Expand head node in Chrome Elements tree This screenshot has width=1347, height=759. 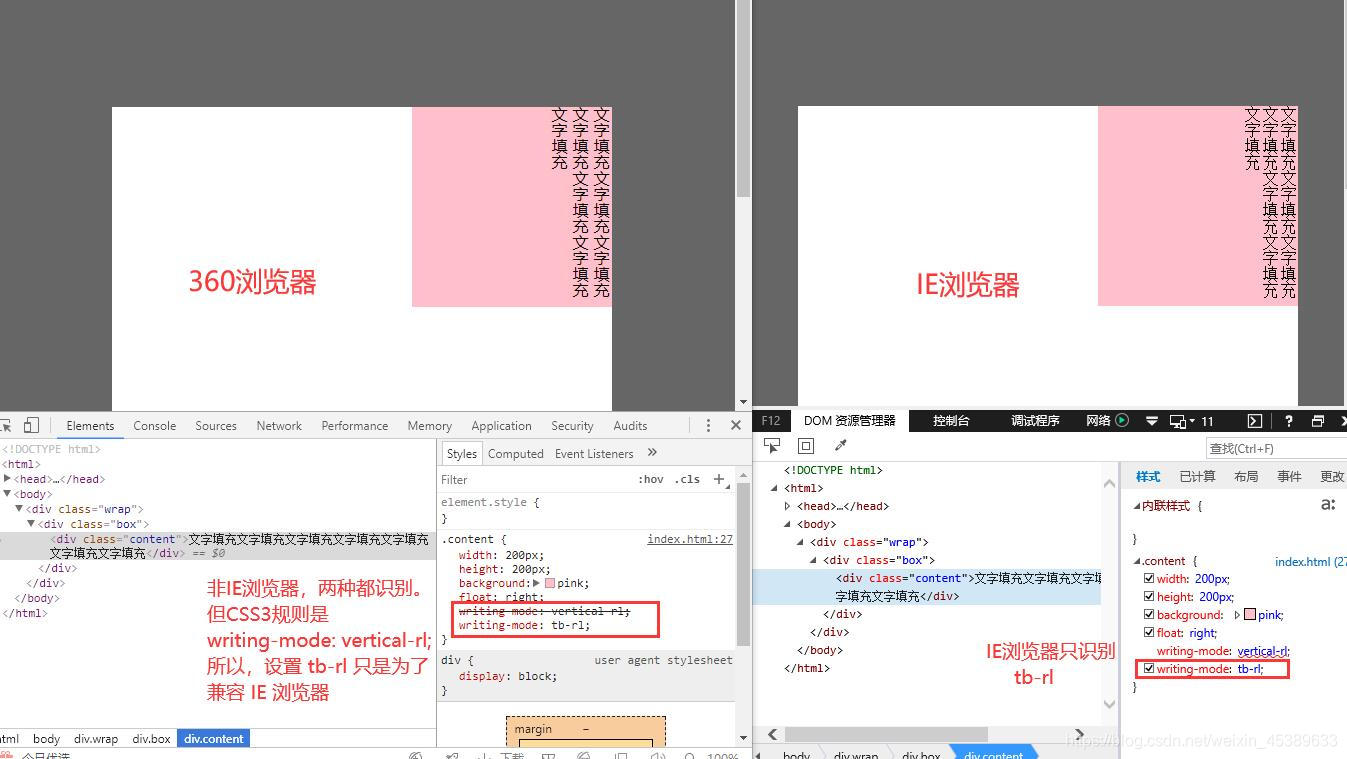point(8,479)
